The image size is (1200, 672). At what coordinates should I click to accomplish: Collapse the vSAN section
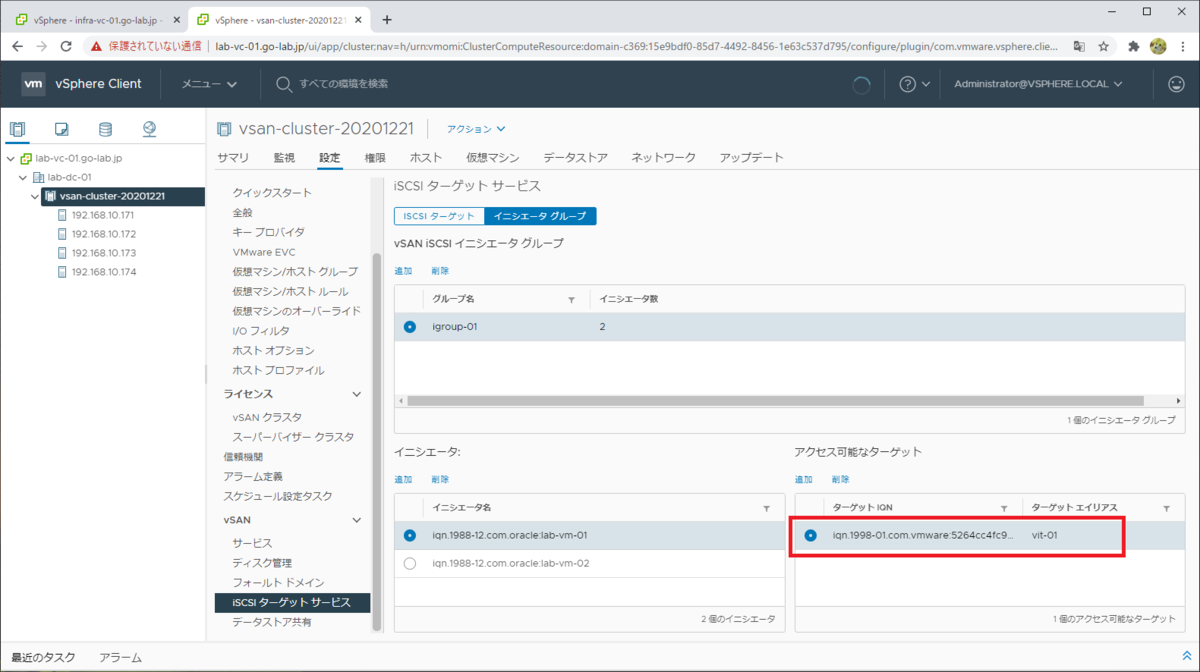point(357,520)
